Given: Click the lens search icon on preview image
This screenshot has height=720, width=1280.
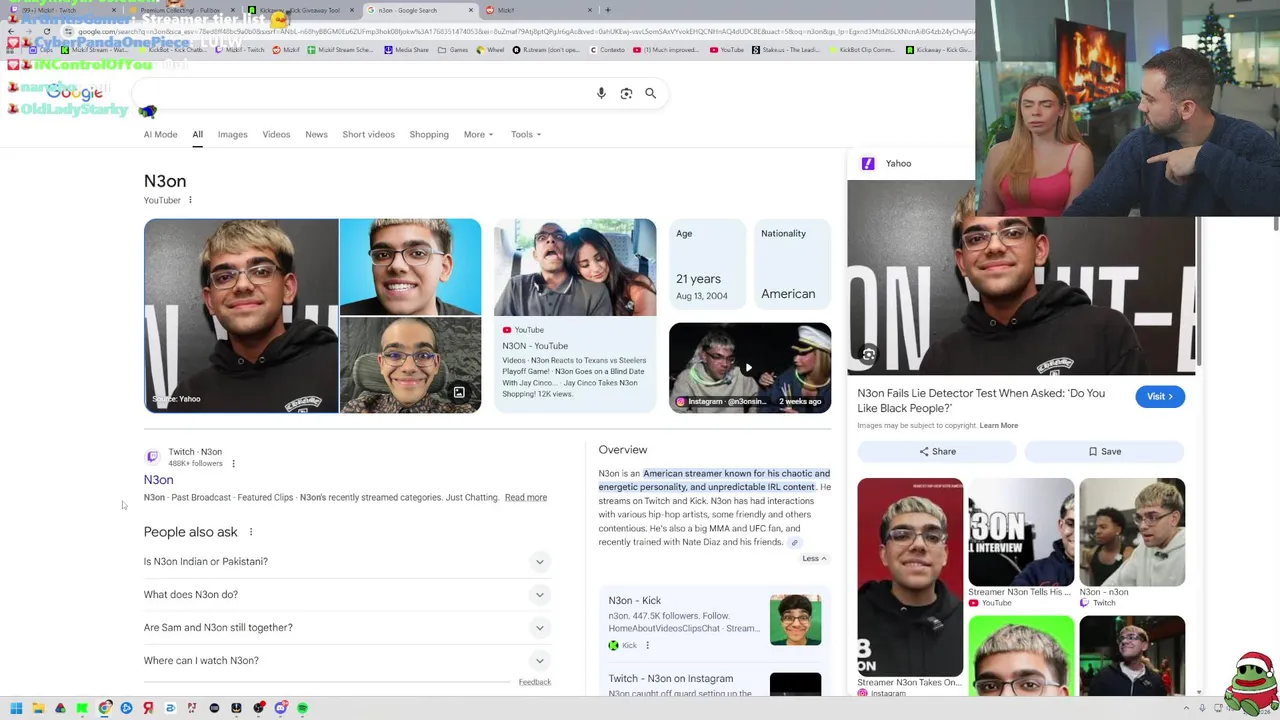Looking at the screenshot, I should [868, 354].
